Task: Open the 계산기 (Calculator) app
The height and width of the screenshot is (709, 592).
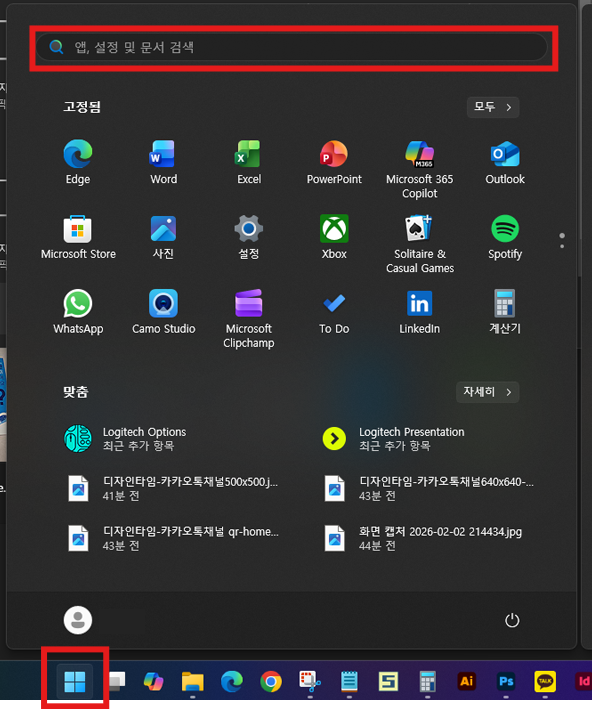Action: (x=505, y=312)
